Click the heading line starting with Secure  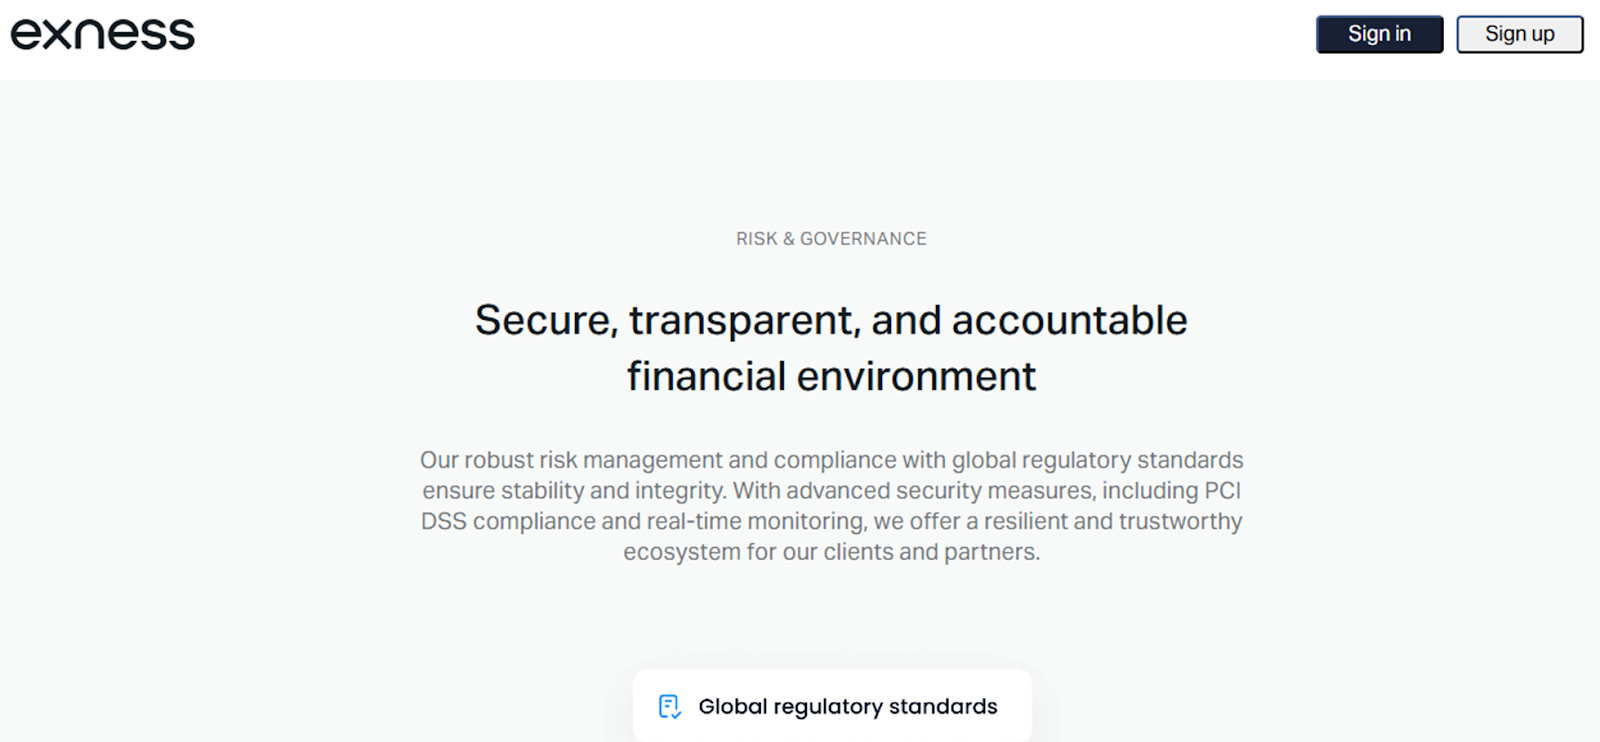pos(831,321)
